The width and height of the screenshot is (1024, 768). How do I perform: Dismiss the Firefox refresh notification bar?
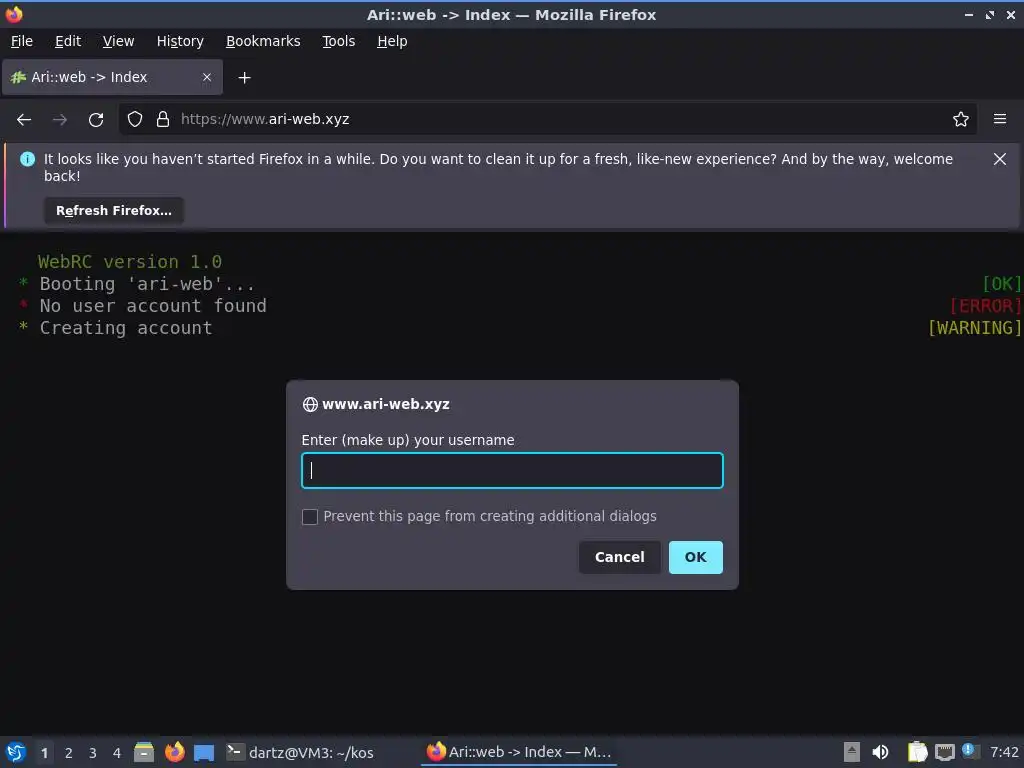click(999, 159)
